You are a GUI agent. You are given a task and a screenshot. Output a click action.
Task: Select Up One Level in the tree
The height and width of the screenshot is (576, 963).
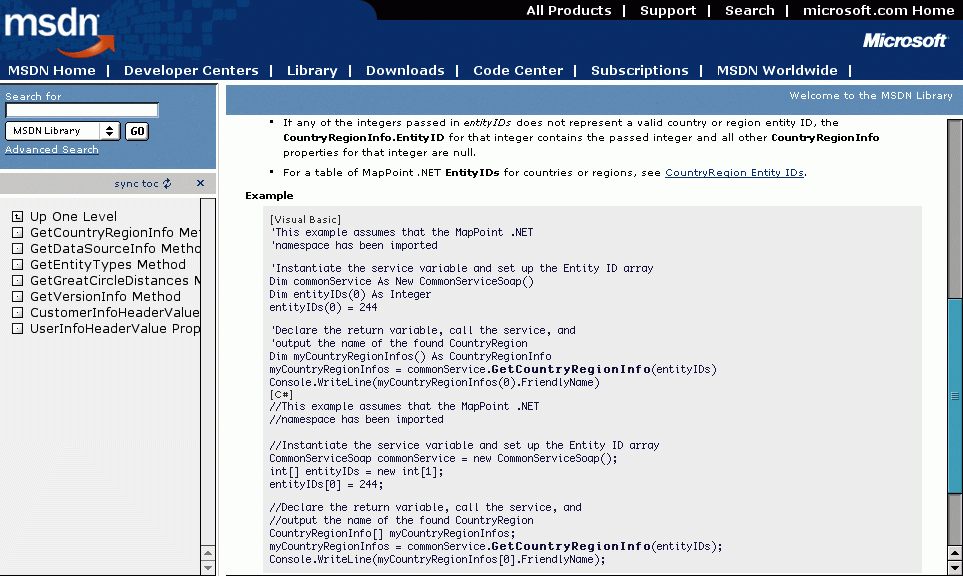coord(73,216)
